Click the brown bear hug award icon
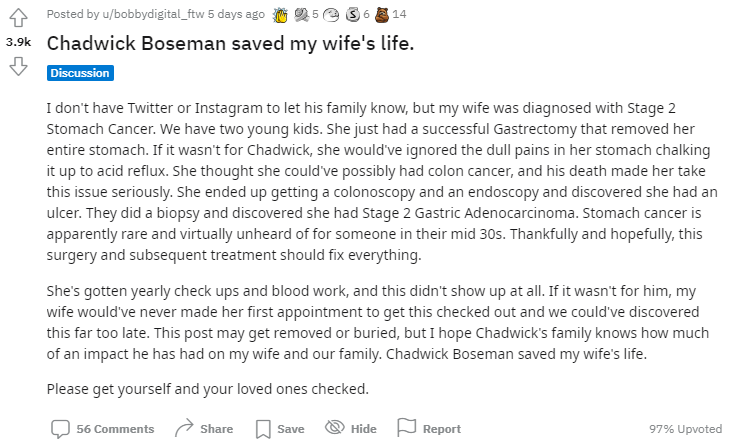The height and width of the screenshot is (448, 738). coord(382,15)
